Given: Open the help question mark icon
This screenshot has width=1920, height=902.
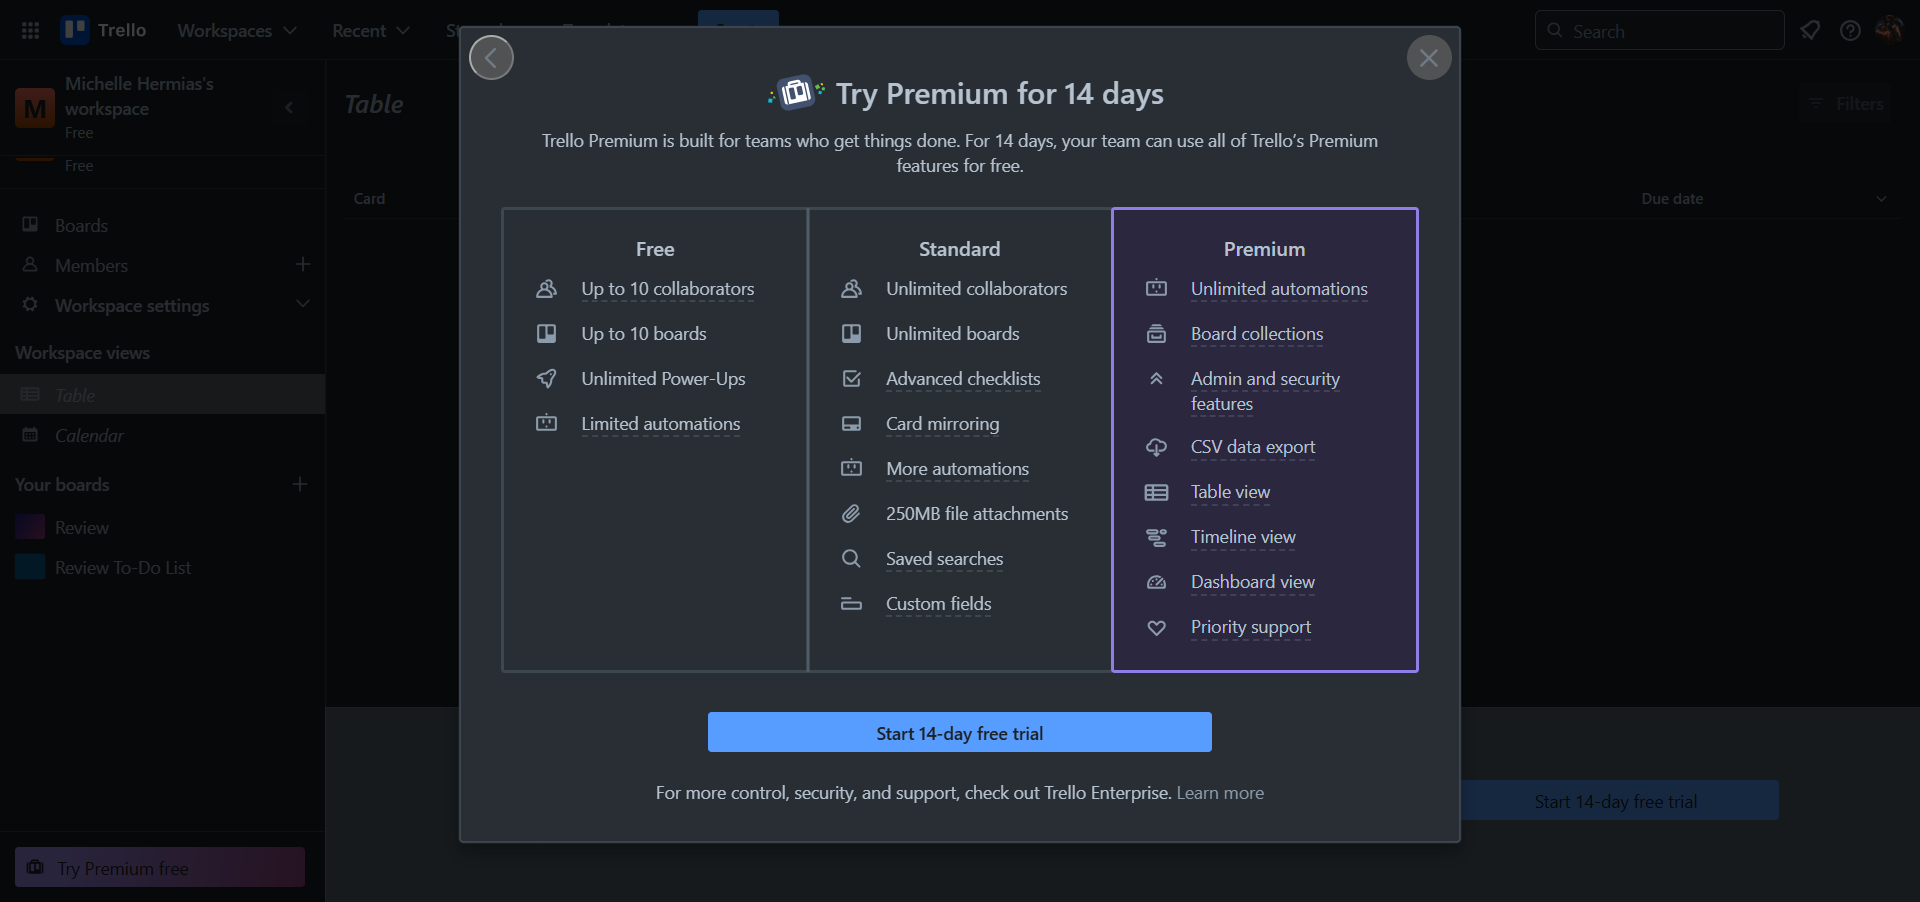Looking at the screenshot, I should (x=1850, y=30).
